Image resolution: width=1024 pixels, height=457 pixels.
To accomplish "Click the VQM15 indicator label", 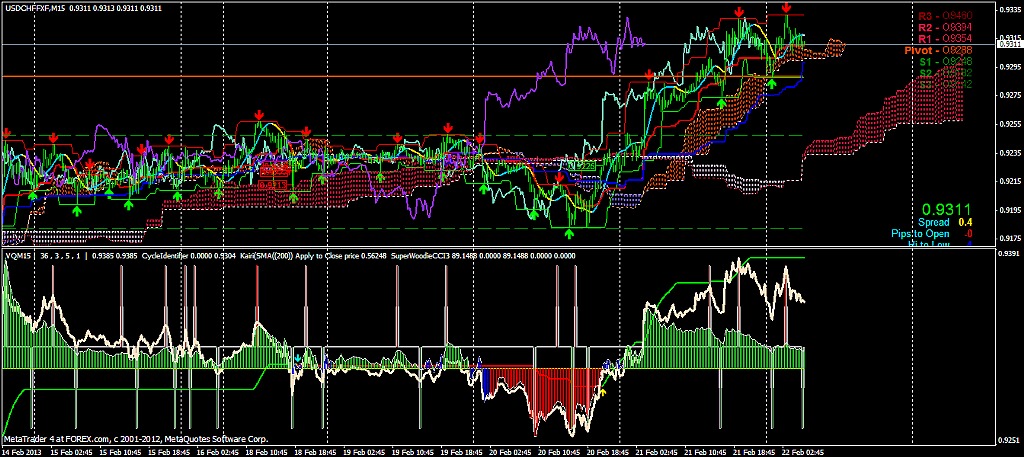I will (16, 255).
